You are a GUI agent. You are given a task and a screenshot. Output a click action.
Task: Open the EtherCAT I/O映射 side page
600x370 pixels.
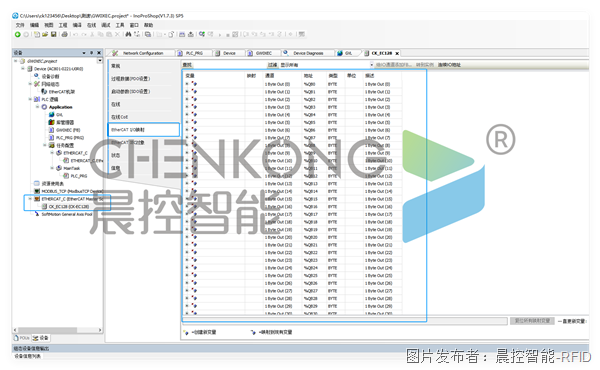point(143,130)
